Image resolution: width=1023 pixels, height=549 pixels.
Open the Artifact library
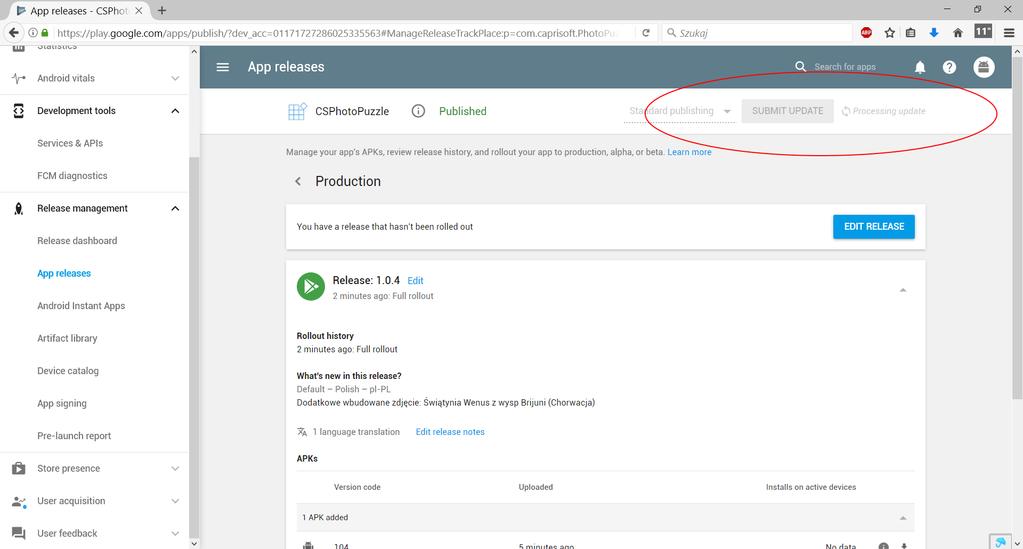67,339
